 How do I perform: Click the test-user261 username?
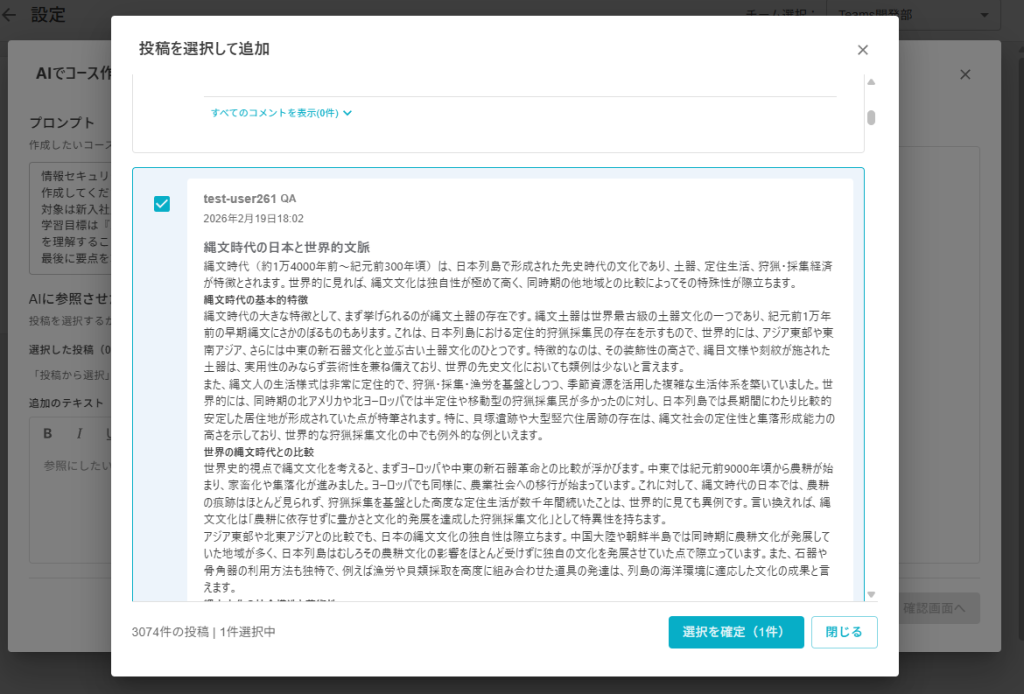click(x=239, y=198)
